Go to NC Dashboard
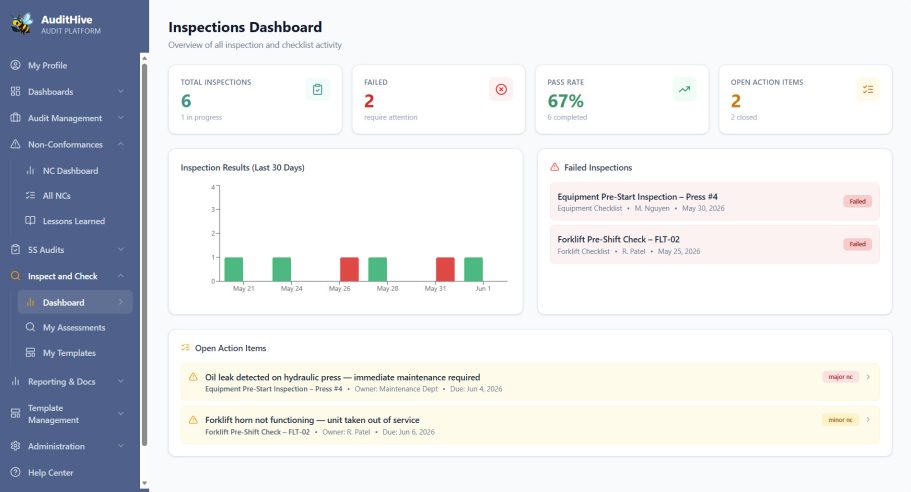 pos(70,170)
